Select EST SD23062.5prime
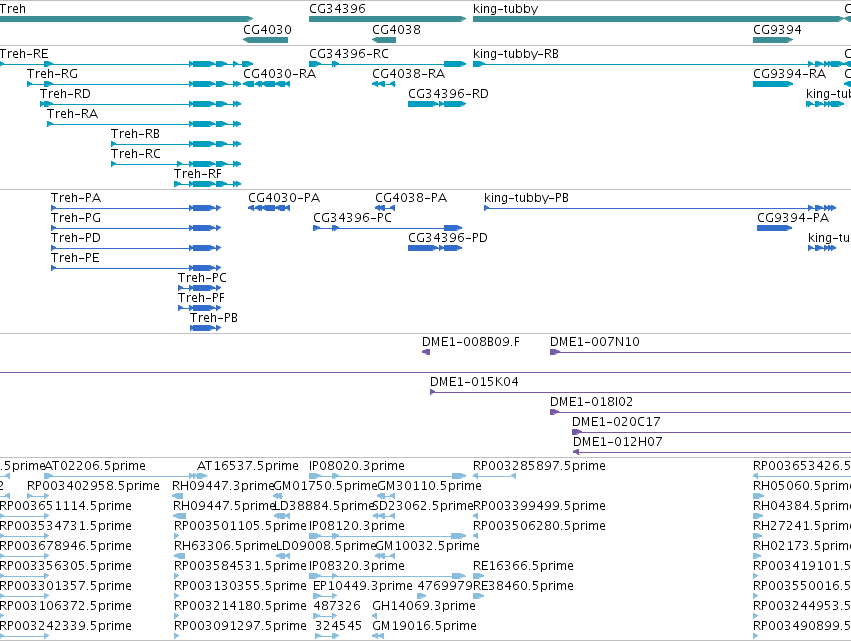 click(x=423, y=506)
